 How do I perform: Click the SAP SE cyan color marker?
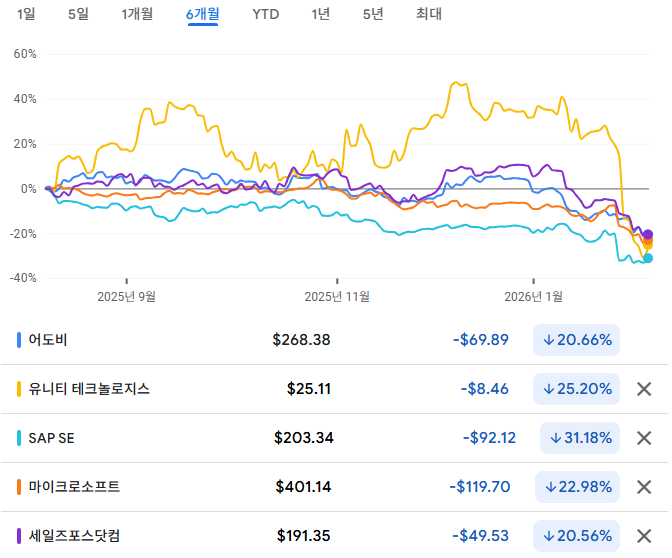(19, 438)
